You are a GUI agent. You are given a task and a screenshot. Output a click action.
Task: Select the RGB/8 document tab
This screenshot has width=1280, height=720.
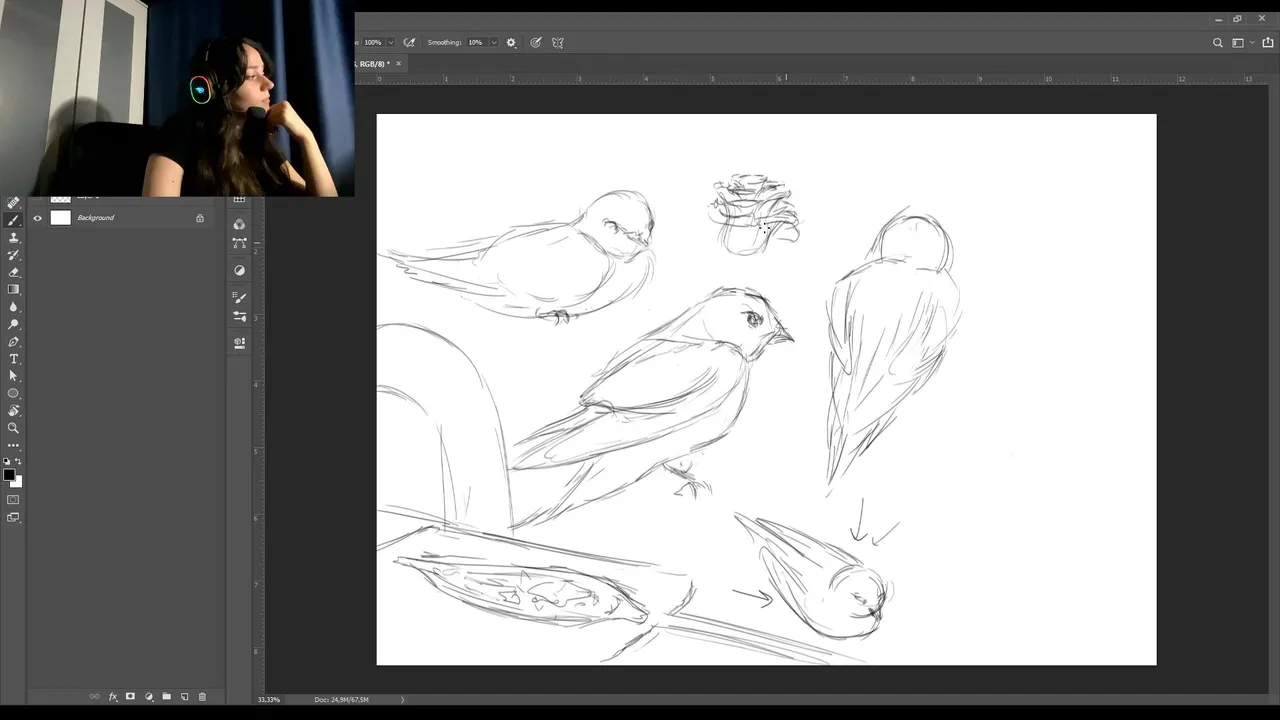click(374, 64)
